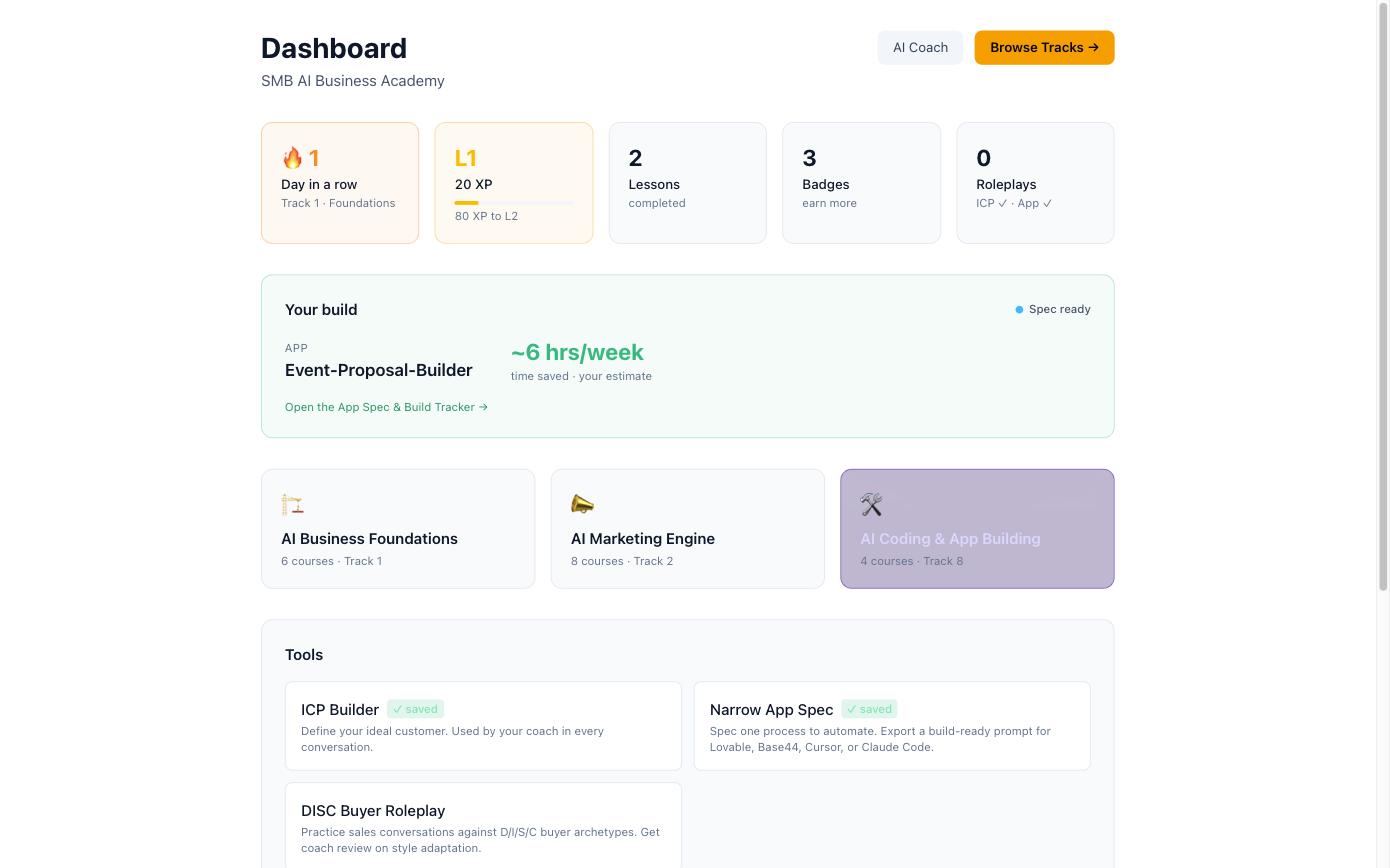The width and height of the screenshot is (1390, 868).
Task: Click the saved badge beside ICP Builder
Action: coord(415,709)
